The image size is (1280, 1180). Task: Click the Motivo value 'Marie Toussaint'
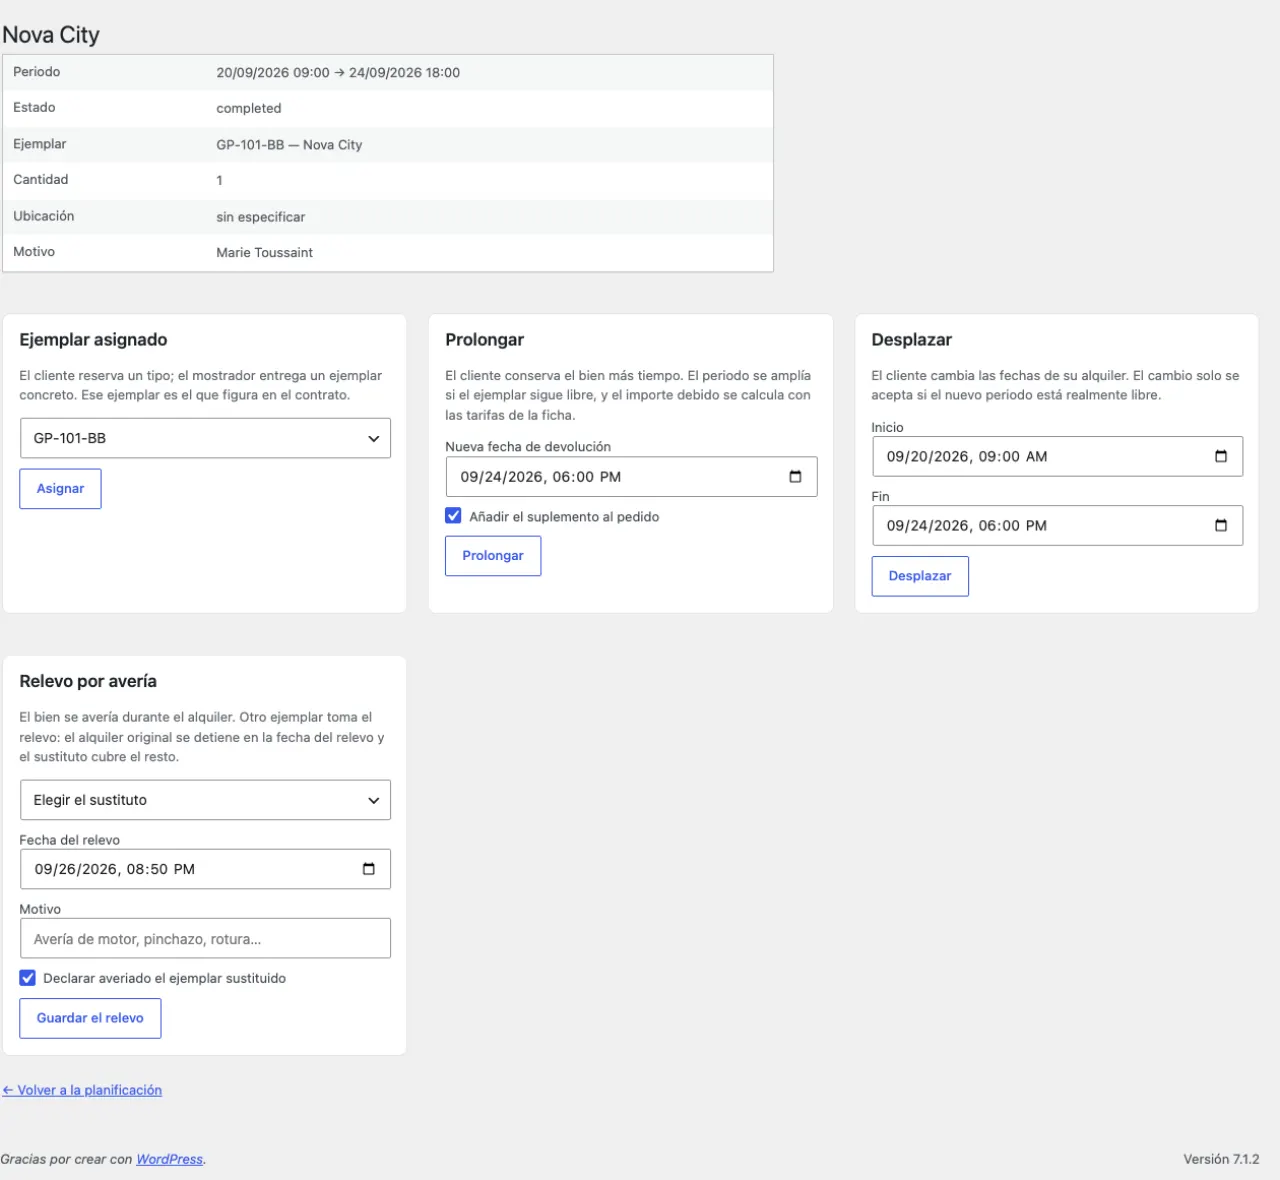coord(265,253)
